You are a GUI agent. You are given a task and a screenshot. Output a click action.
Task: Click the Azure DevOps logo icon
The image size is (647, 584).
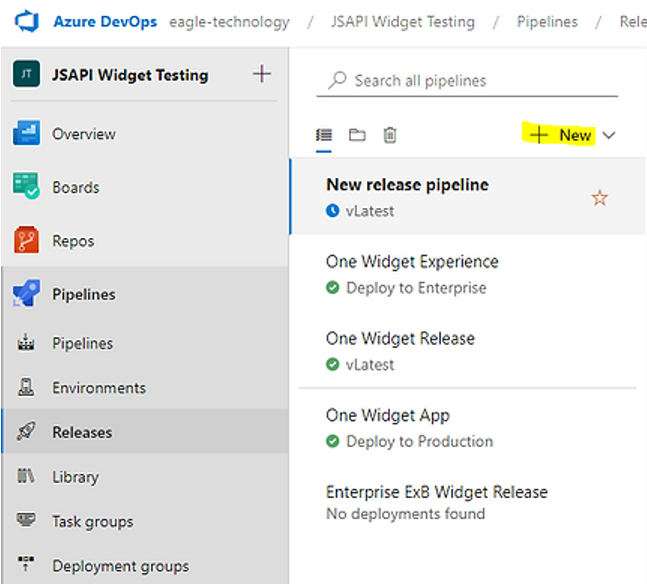27,21
